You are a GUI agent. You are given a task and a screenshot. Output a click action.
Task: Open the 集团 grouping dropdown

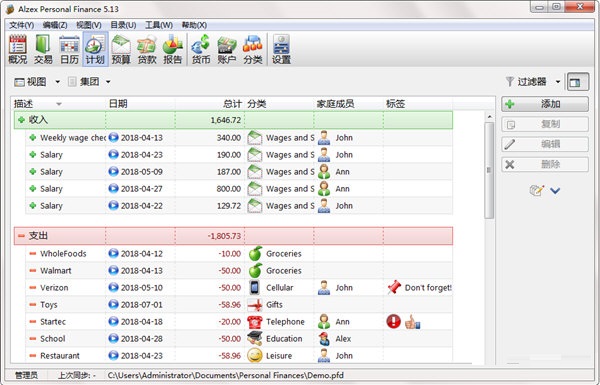(x=89, y=82)
